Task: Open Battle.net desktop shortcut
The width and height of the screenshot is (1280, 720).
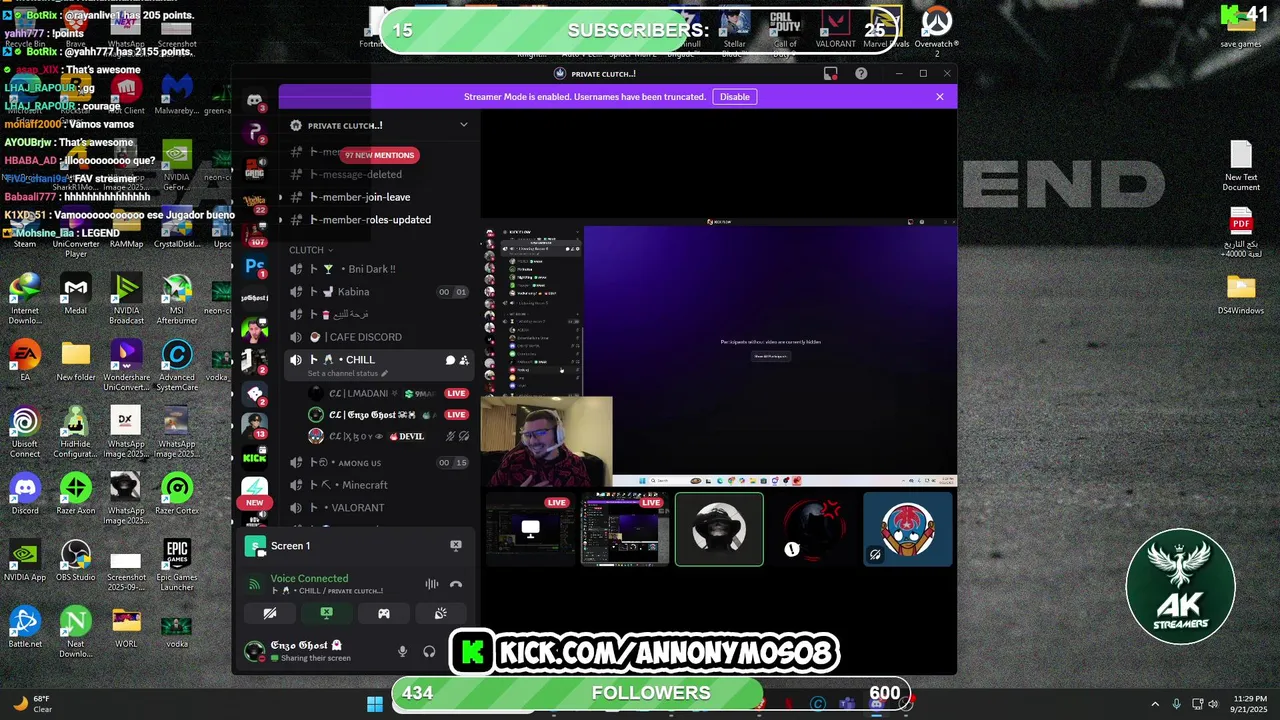Action: (25, 627)
